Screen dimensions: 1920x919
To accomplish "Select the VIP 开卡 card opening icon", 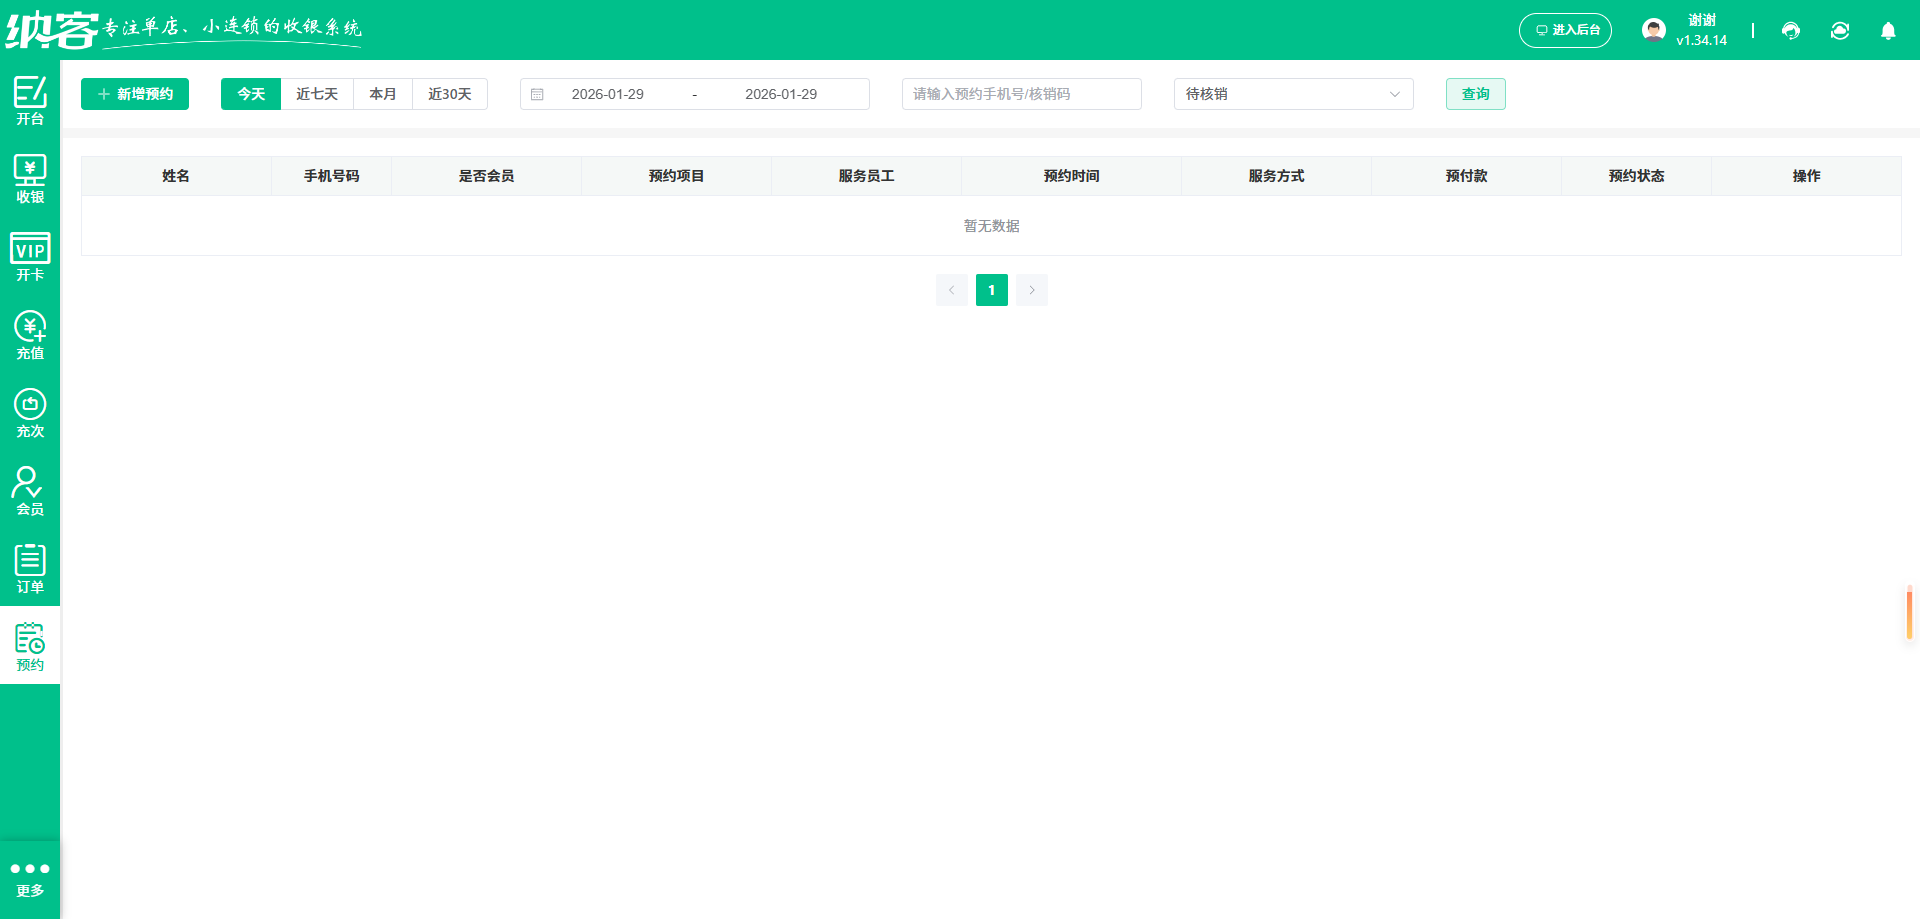I will (30, 255).
